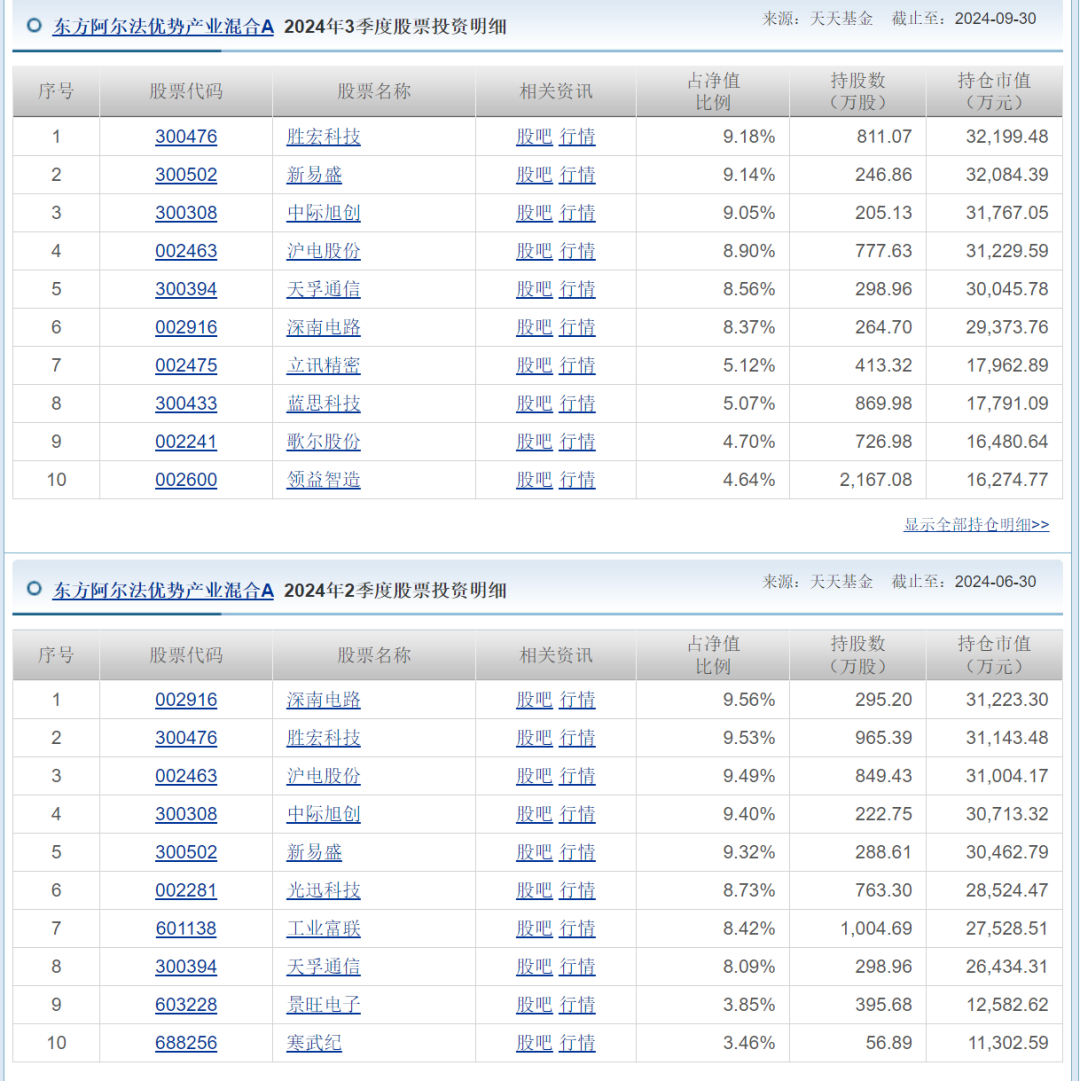Open 寒武纪 stock name link
Image resolution: width=1080 pixels, height=1081 pixels.
(314, 1043)
